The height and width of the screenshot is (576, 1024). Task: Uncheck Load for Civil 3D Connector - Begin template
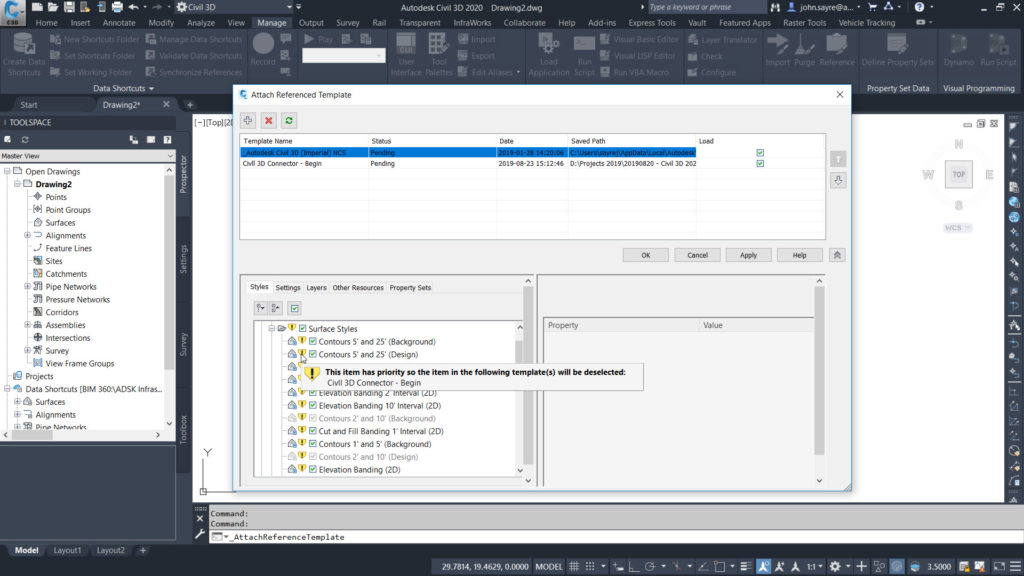(760, 163)
